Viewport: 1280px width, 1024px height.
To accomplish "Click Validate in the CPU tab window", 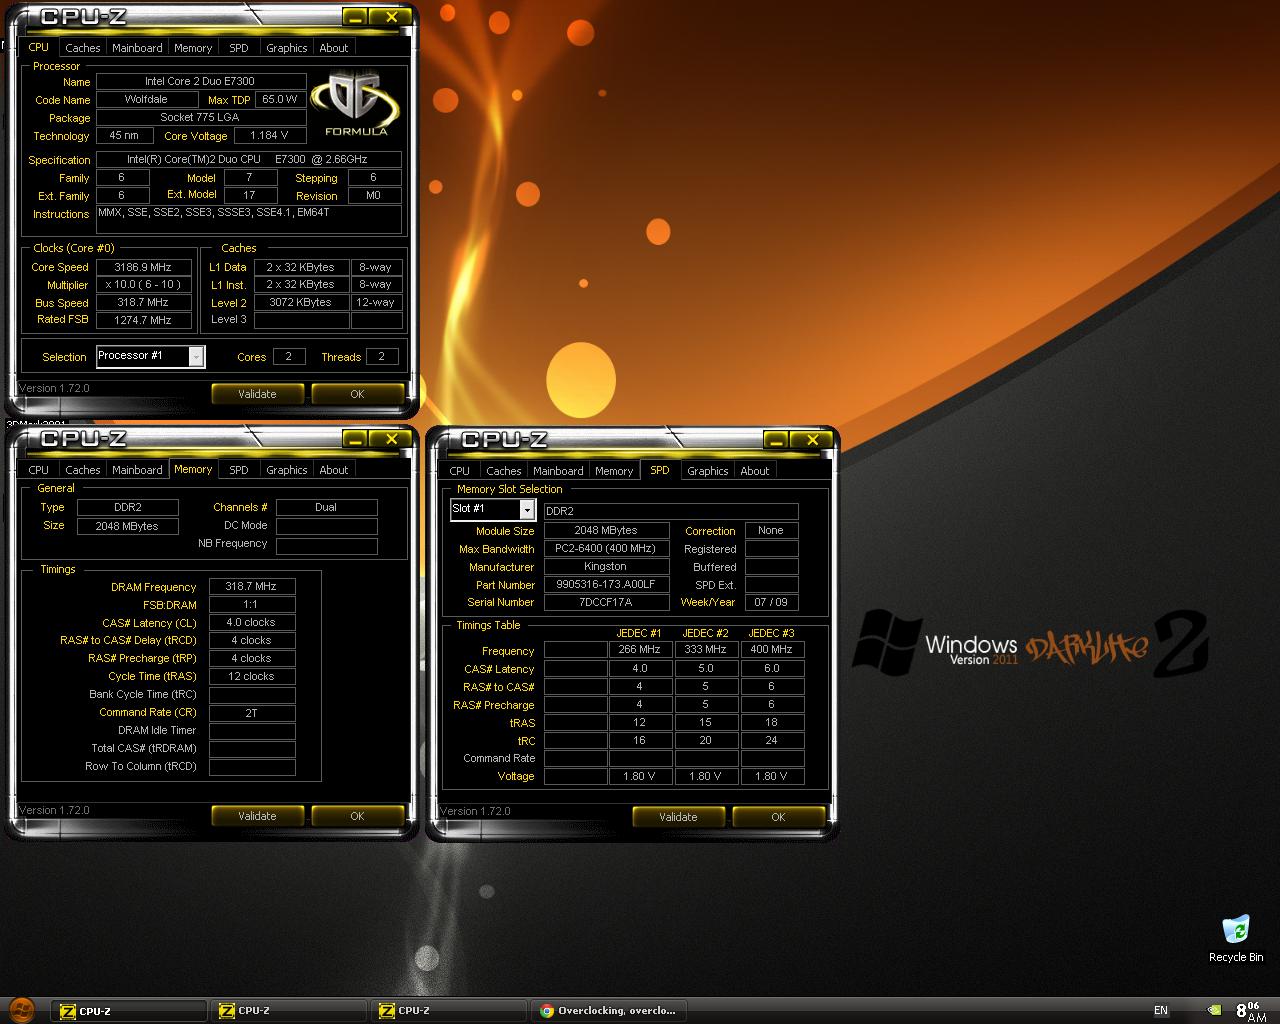I will (257, 394).
